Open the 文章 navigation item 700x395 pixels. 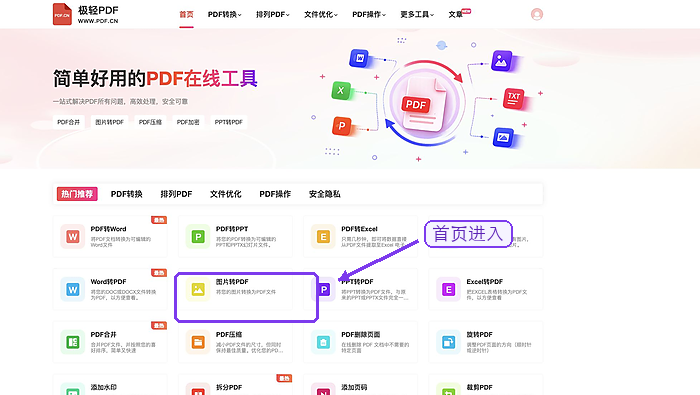pos(456,14)
